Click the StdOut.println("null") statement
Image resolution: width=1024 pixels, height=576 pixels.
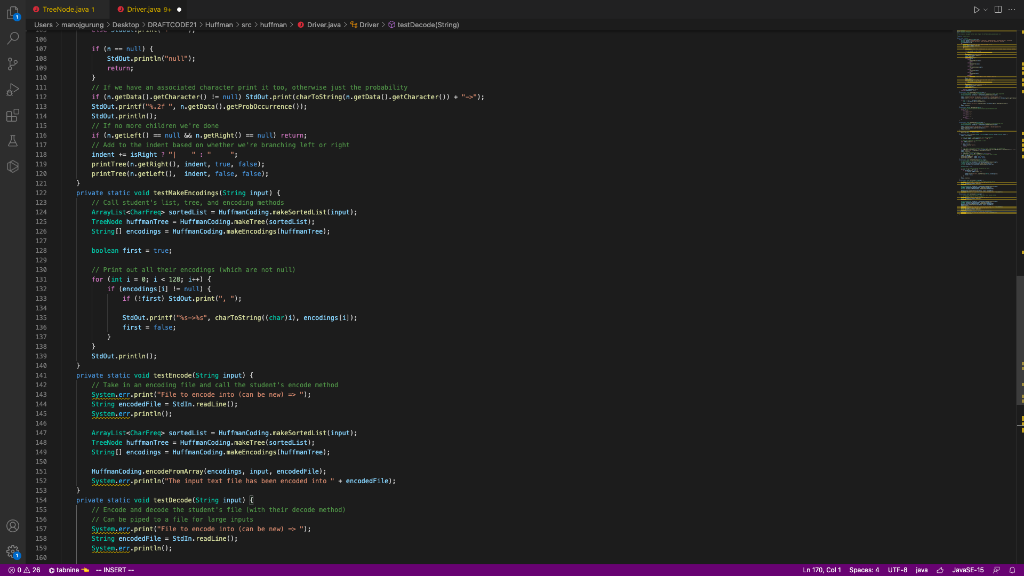[151, 59]
